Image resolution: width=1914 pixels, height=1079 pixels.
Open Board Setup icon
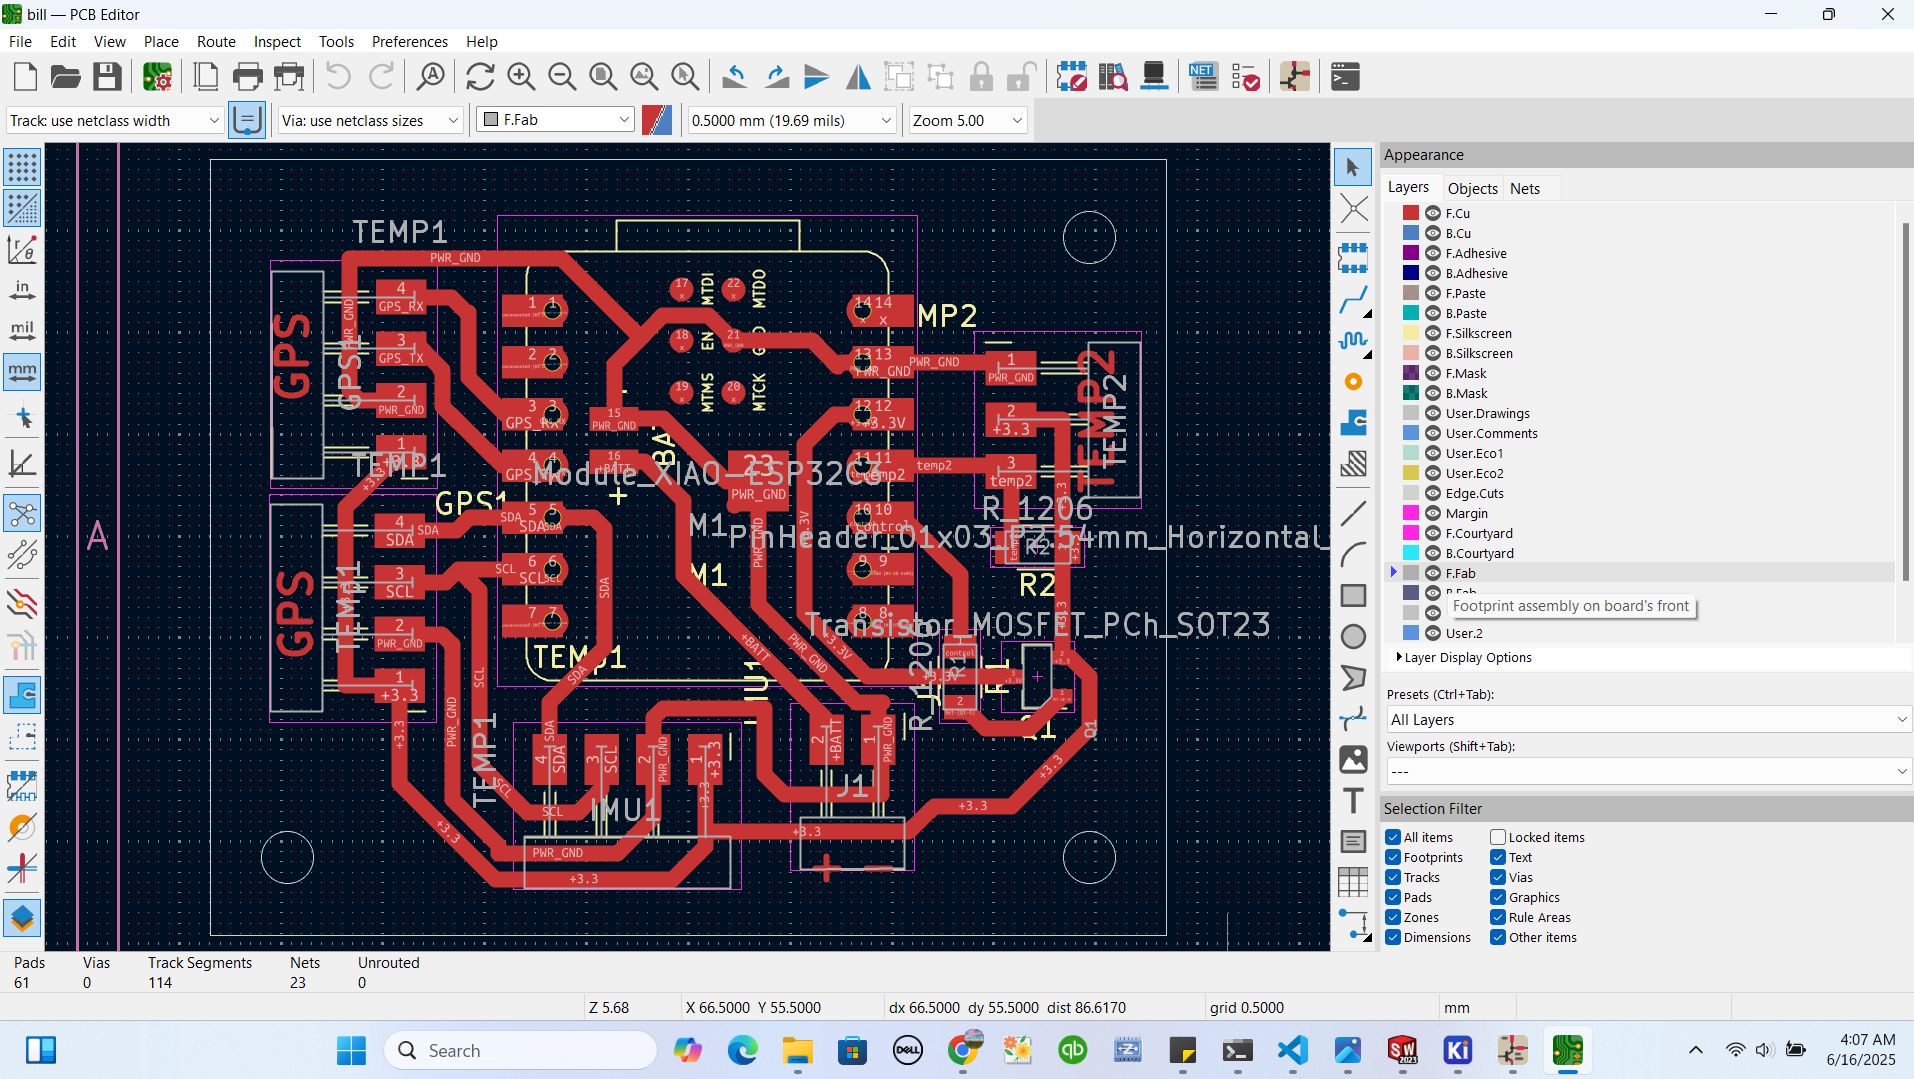157,77
